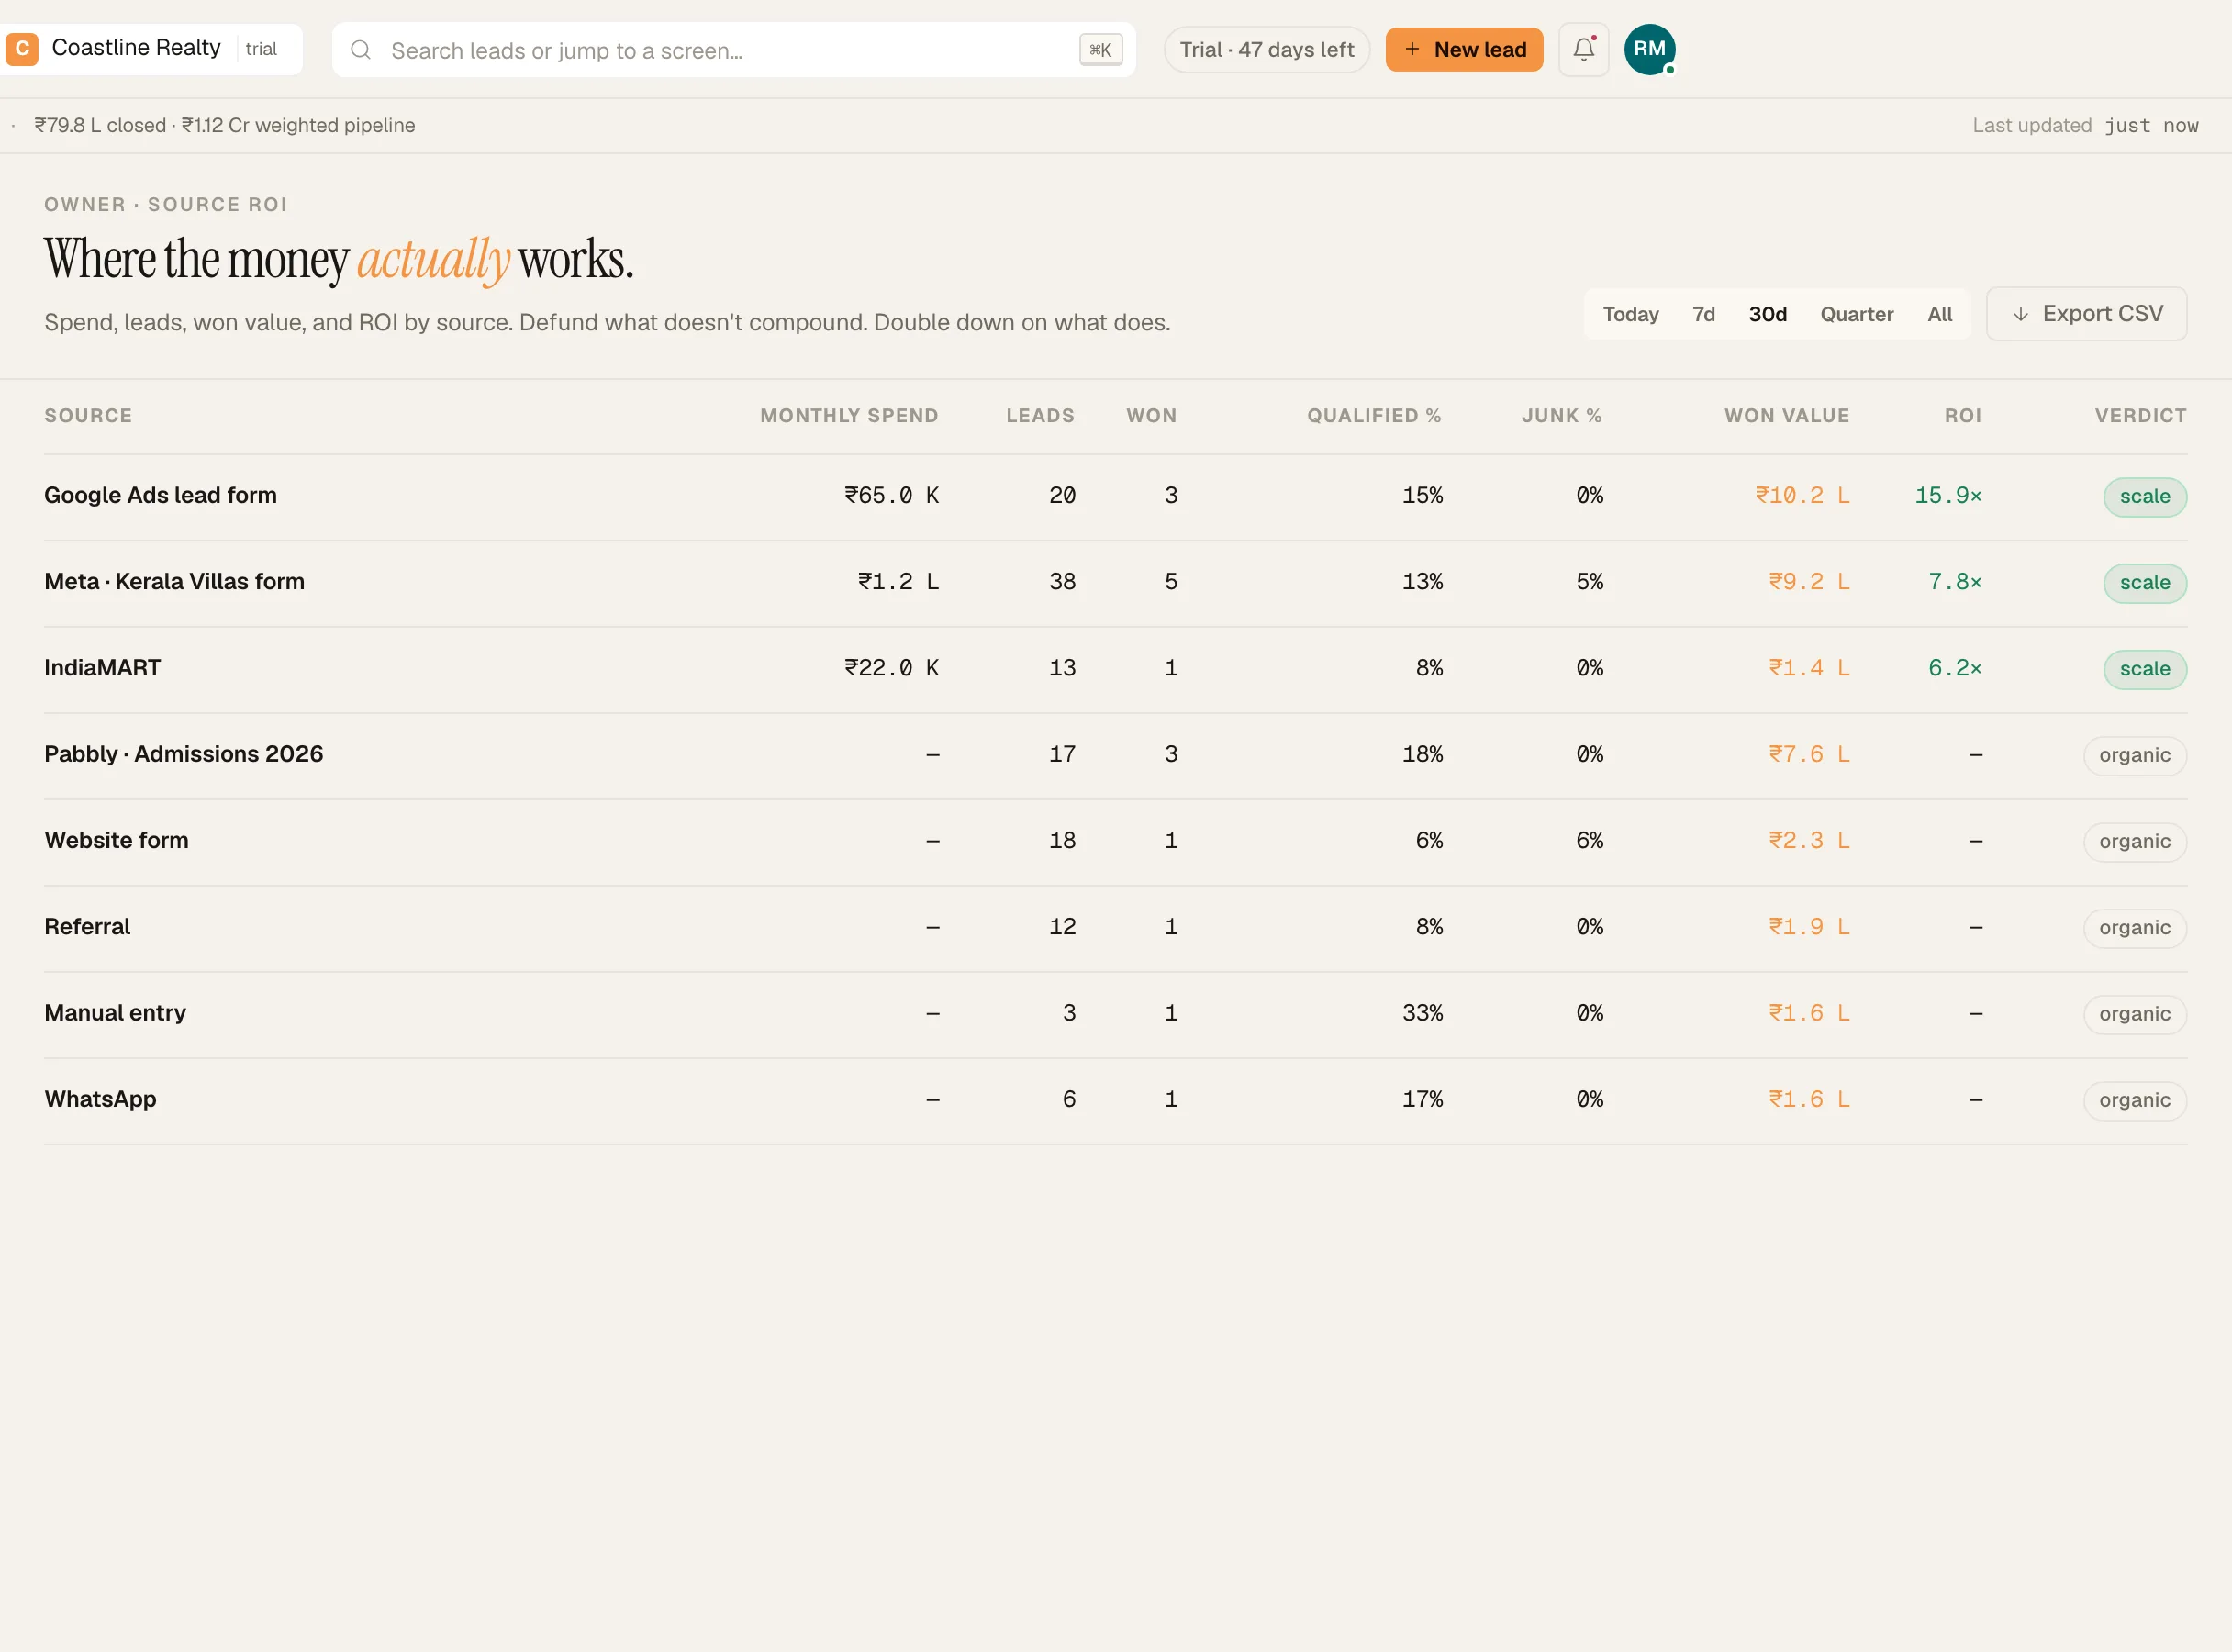The height and width of the screenshot is (1652, 2232).
Task: Sort by the QUALIFIED % column header
Action: 1374,416
